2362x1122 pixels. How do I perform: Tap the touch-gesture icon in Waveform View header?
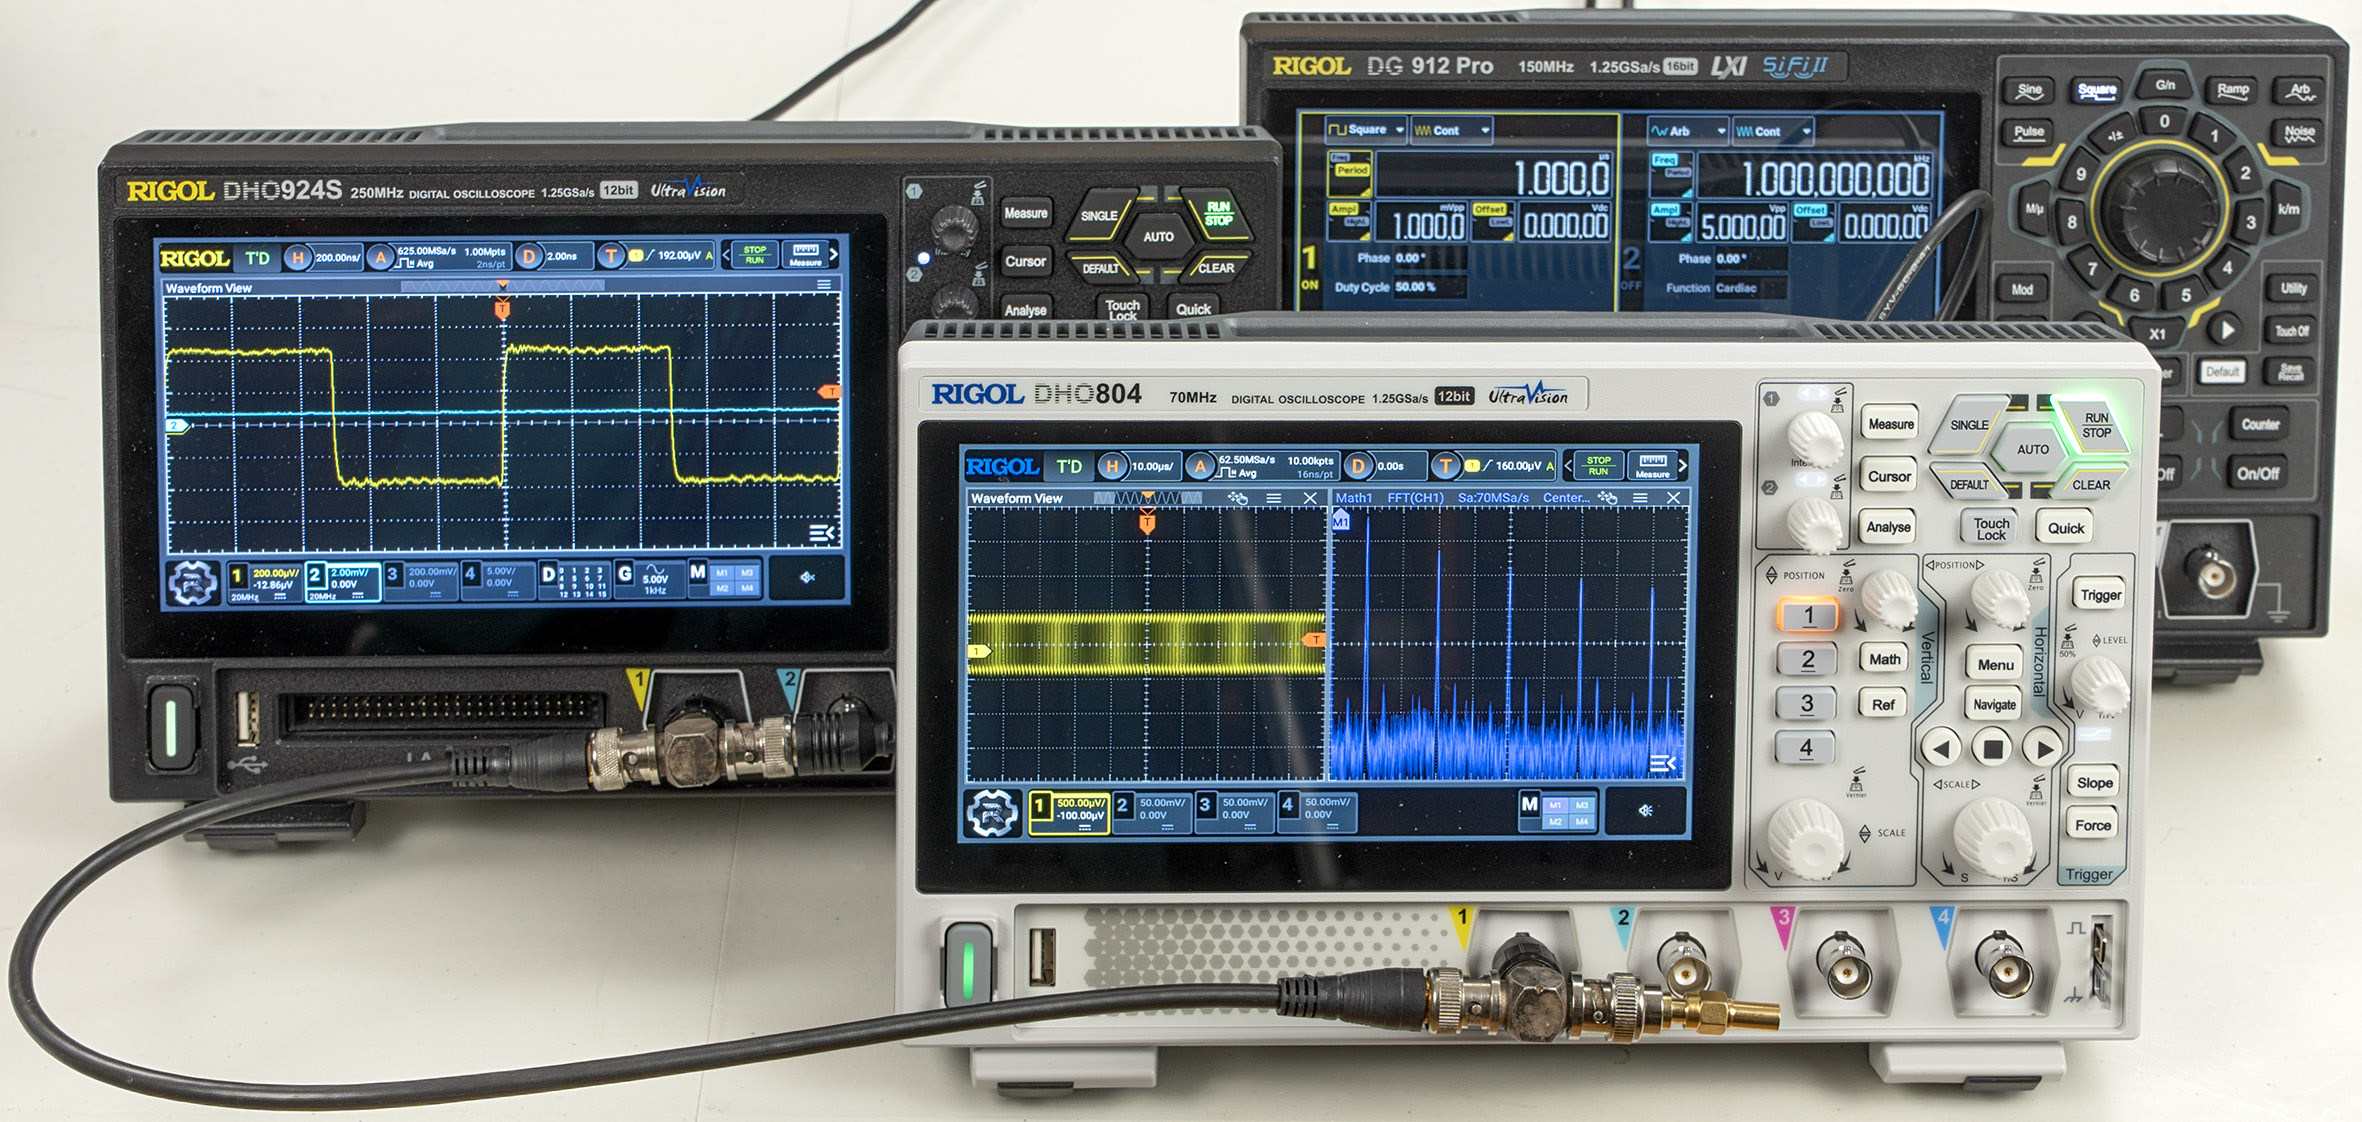1238,498
